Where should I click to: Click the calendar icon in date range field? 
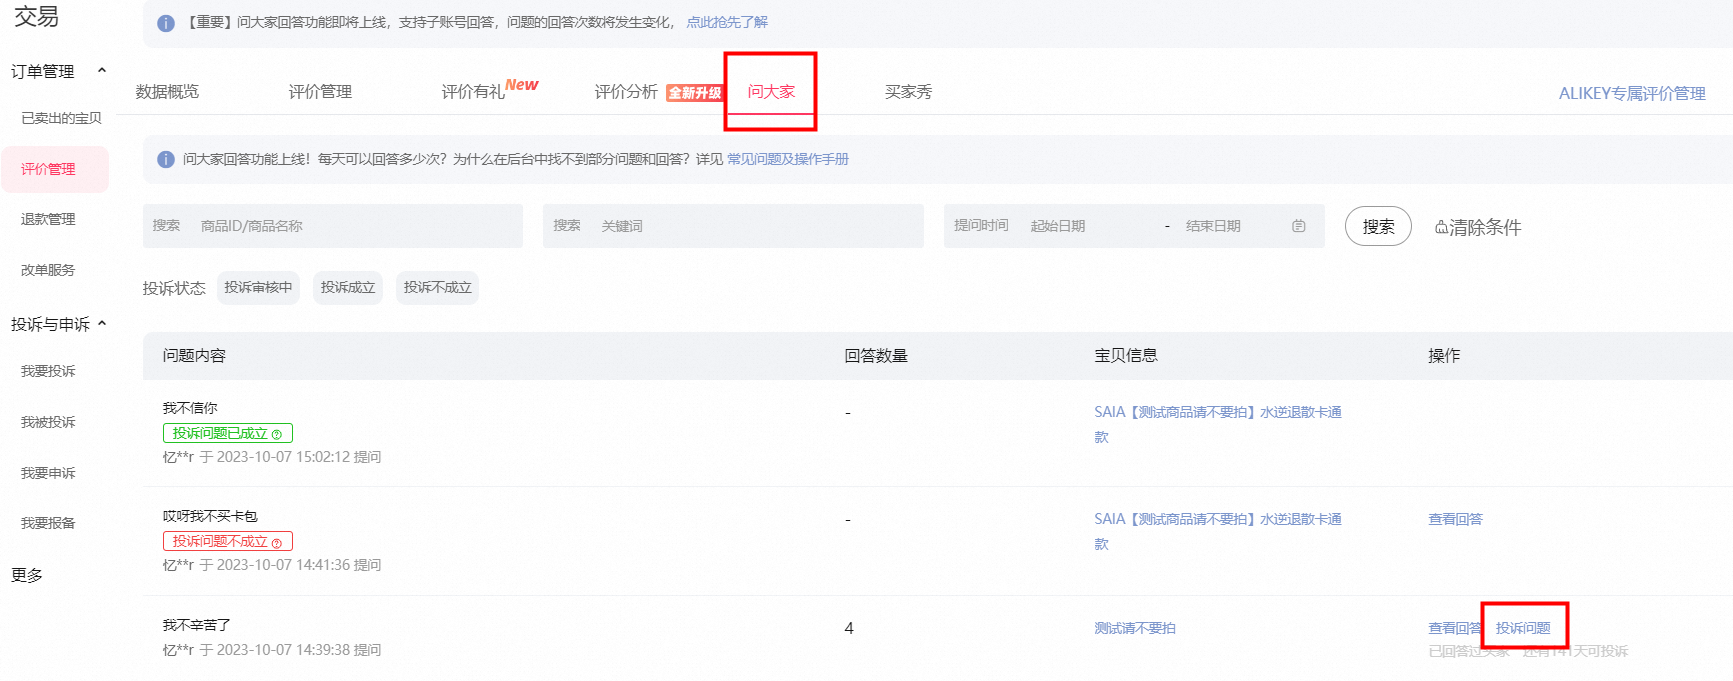click(x=1298, y=226)
